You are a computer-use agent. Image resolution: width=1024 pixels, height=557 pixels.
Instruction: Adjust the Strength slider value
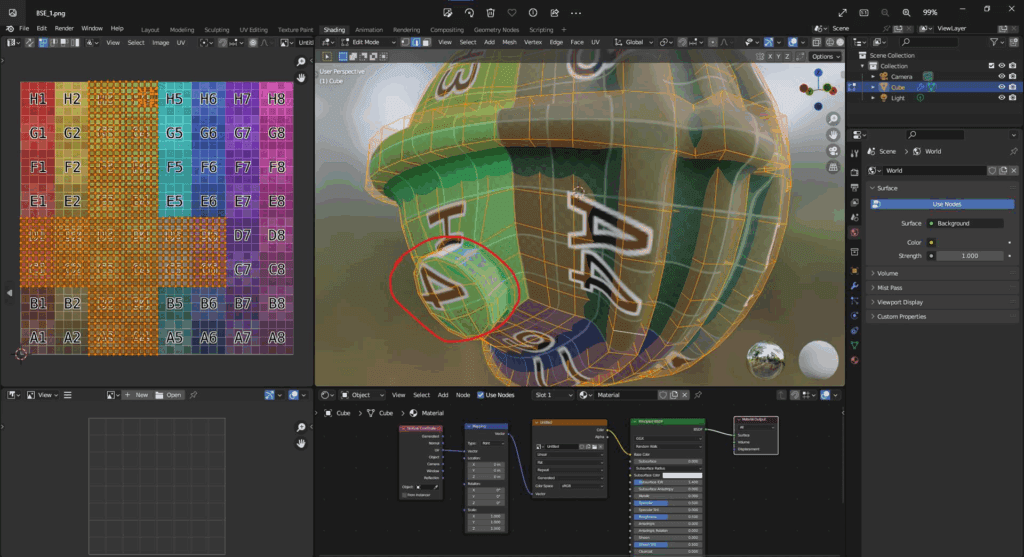pyautogui.click(x=970, y=256)
